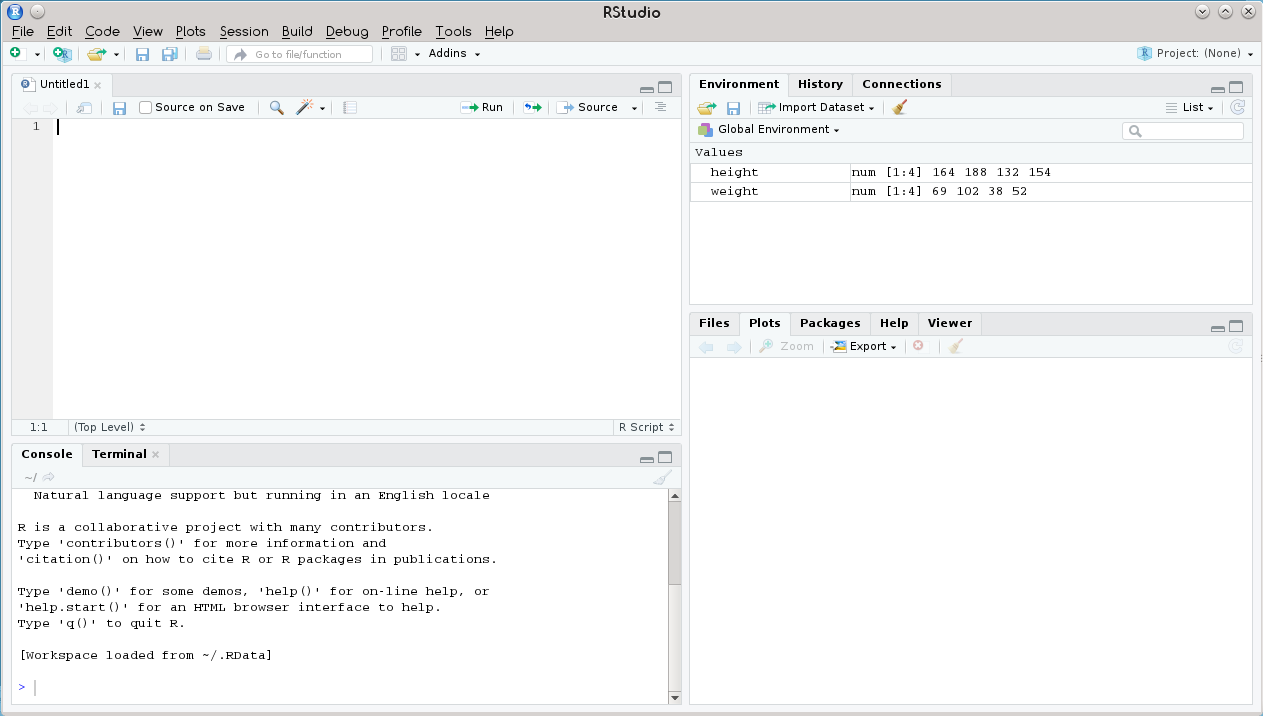
Task: Go to next plot arrow
Action: pos(734,346)
